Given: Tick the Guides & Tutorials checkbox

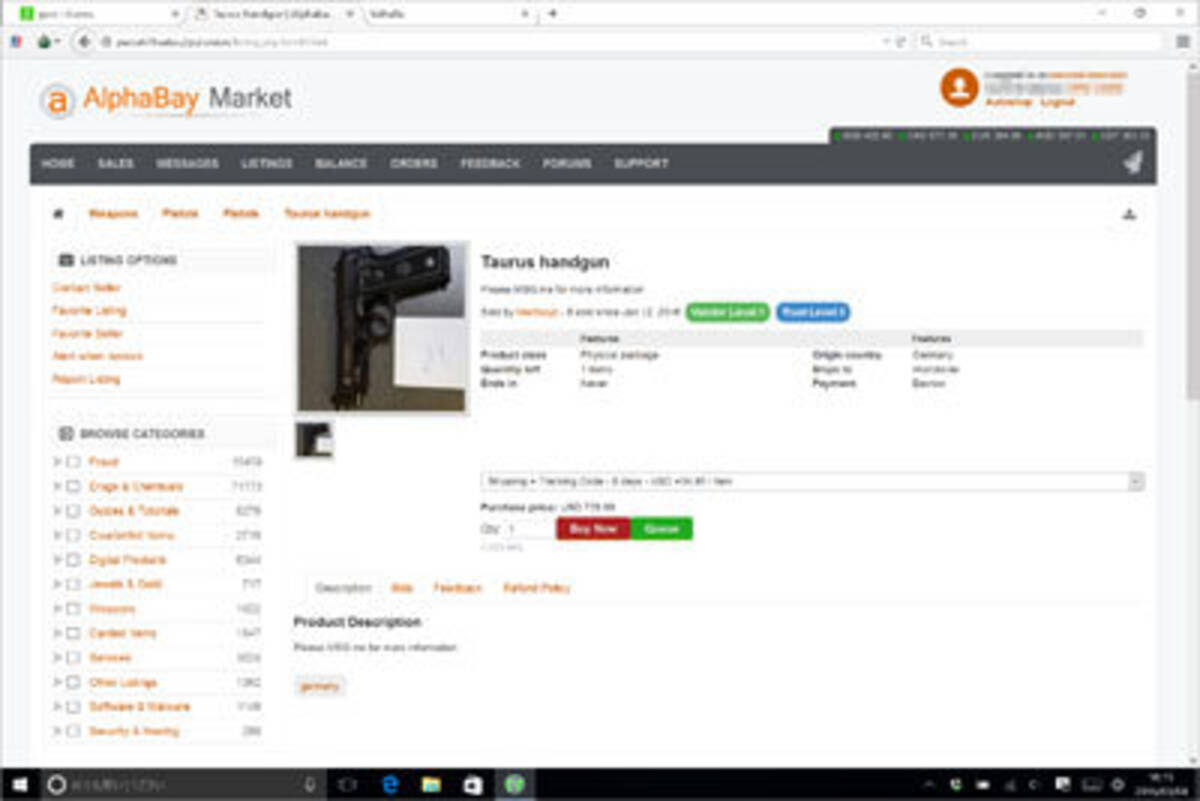Looking at the screenshot, I should [x=73, y=511].
